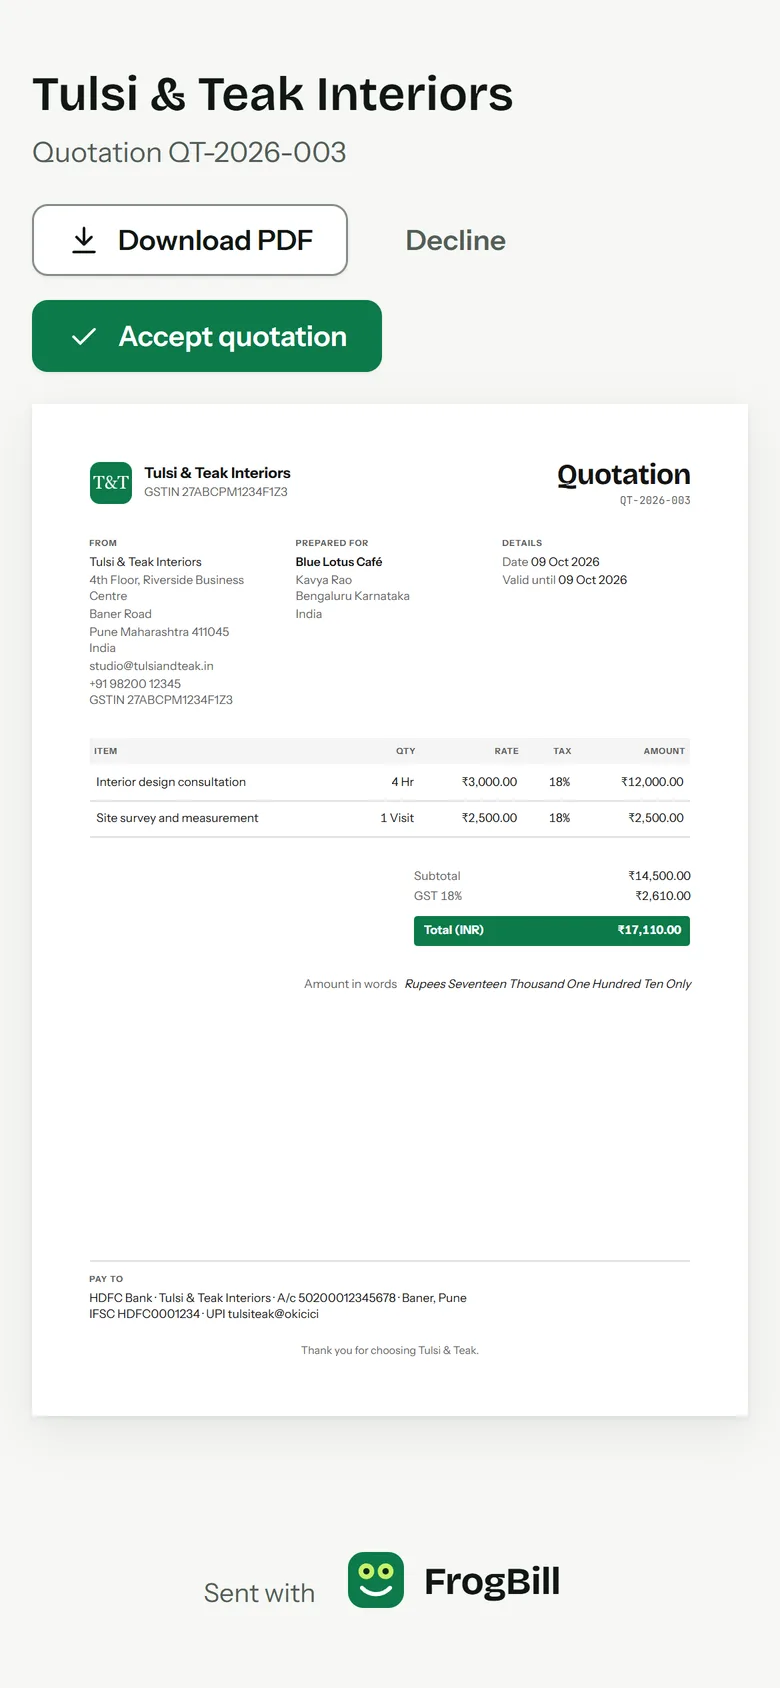The height and width of the screenshot is (1688, 780).
Task: Select the Blue Lotus Café client name
Action: [x=339, y=562]
